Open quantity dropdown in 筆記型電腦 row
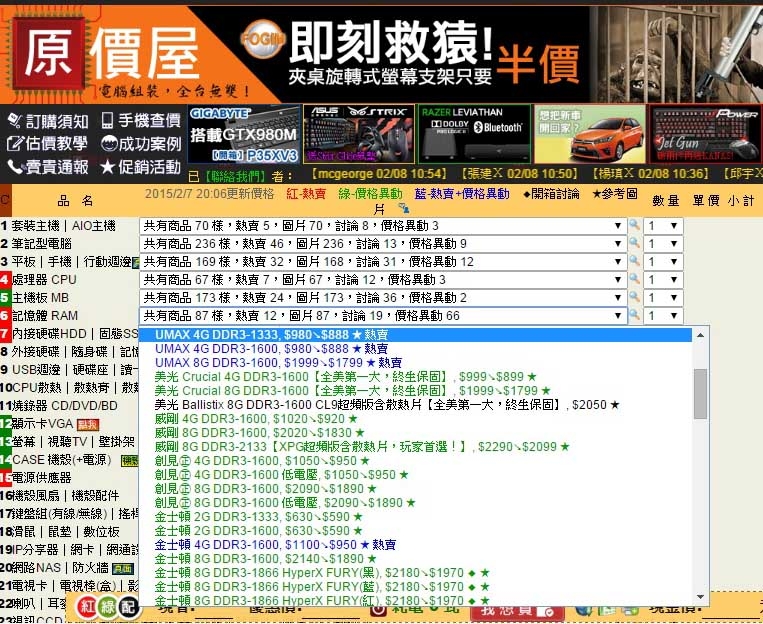Viewport: 763px width, 624px height. coord(663,244)
